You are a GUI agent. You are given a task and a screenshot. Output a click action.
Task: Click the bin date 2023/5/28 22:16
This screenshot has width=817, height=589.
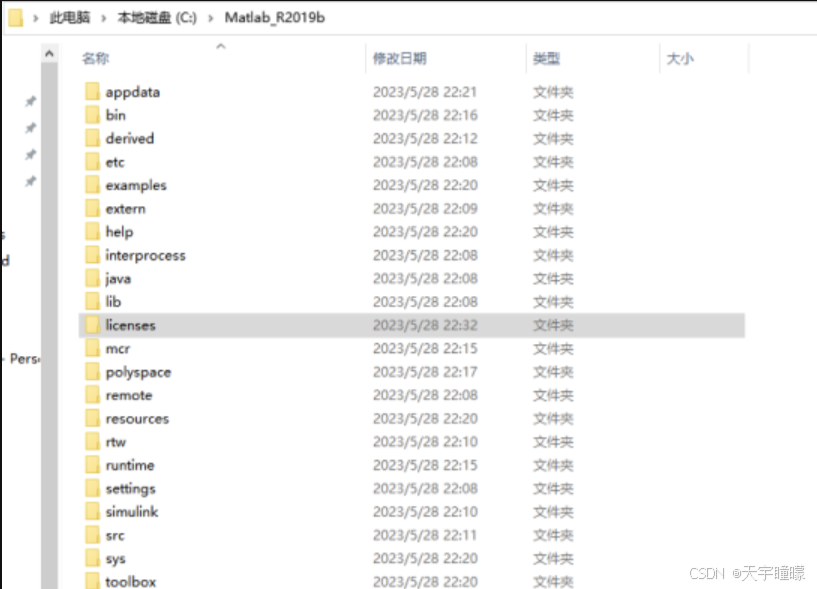[x=425, y=115]
